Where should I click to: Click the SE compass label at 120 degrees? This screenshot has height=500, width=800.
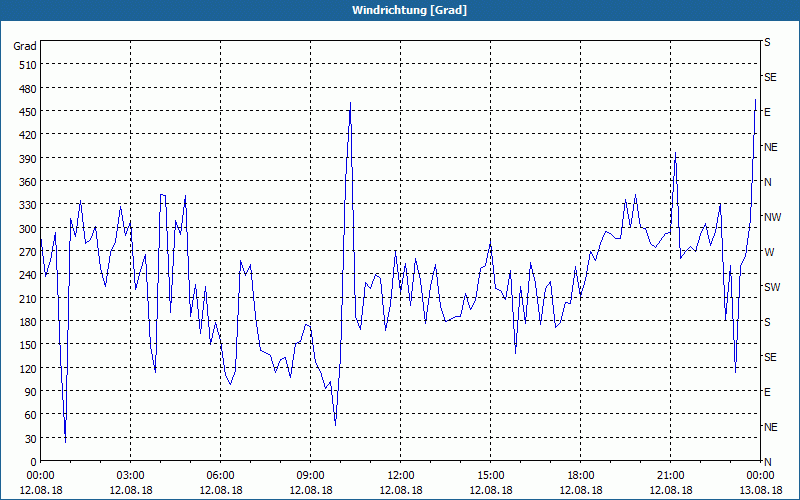click(770, 357)
